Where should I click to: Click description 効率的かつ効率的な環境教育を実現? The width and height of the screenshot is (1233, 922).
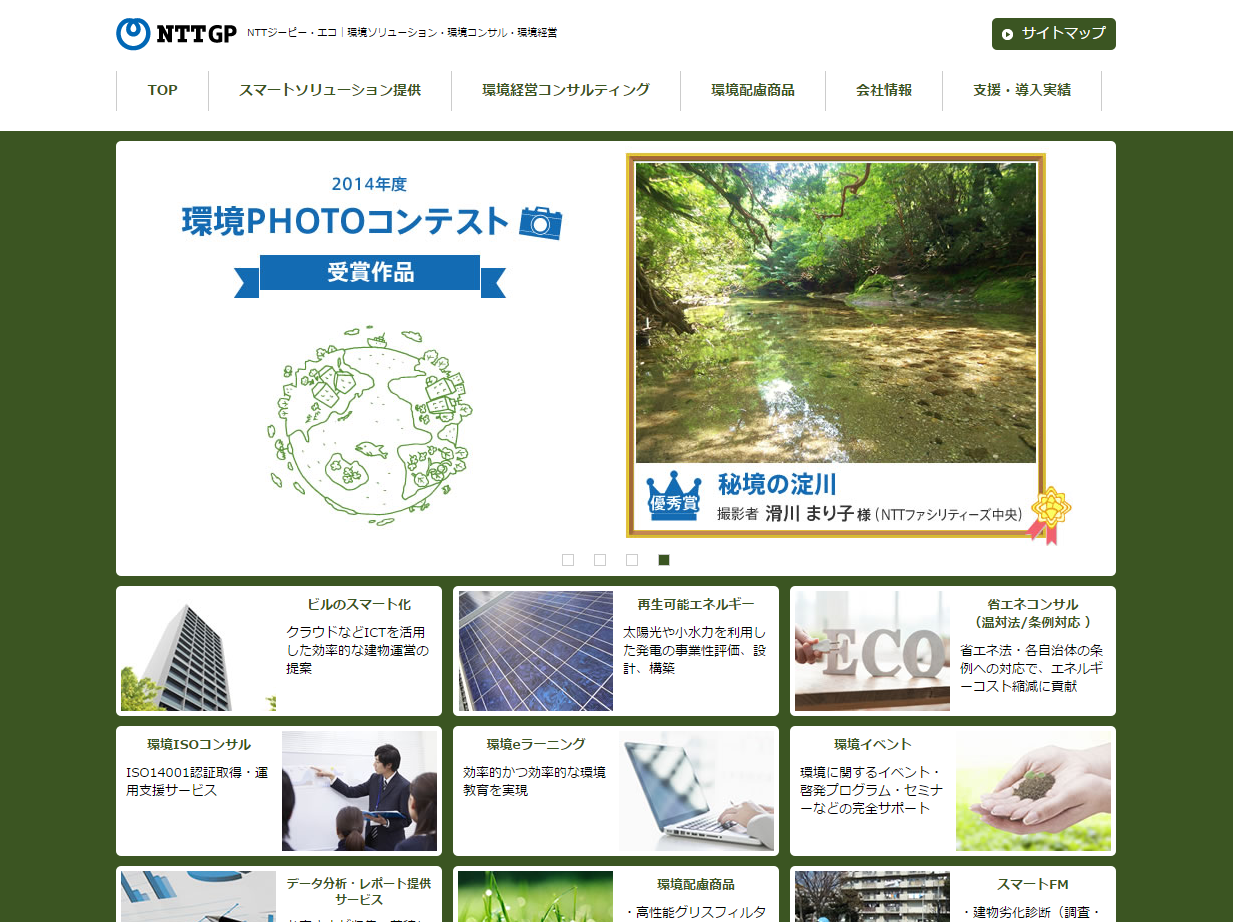pos(534,781)
